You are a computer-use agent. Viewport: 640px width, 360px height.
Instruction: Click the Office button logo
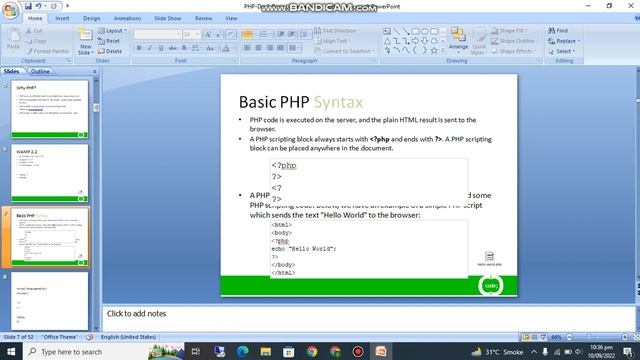click(x=11, y=10)
